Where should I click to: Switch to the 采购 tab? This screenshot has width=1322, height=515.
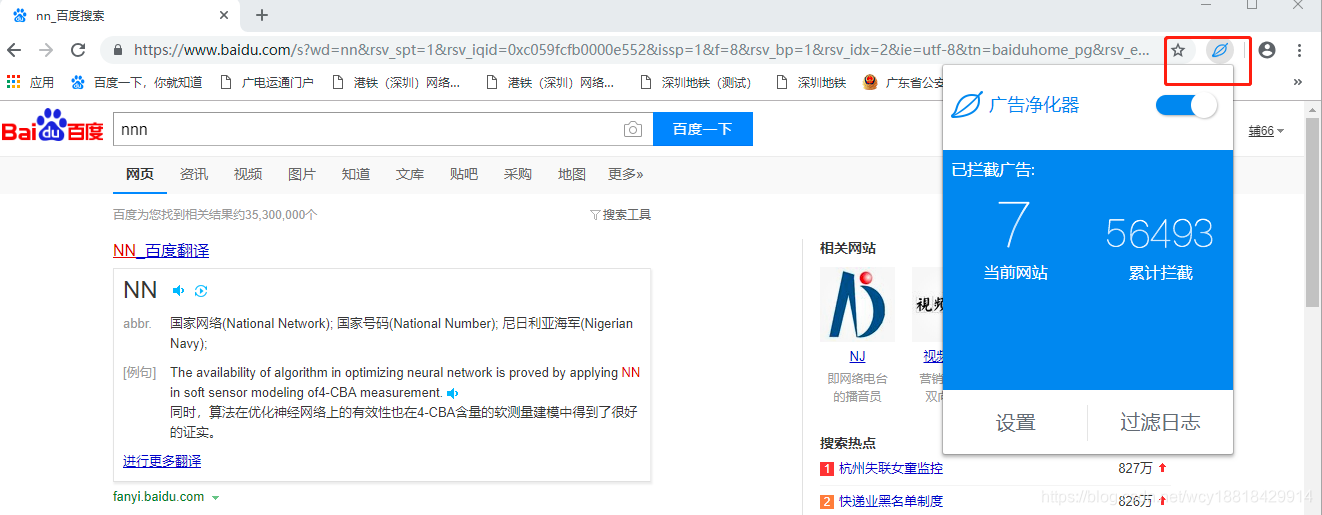click(x=518, y=174)
